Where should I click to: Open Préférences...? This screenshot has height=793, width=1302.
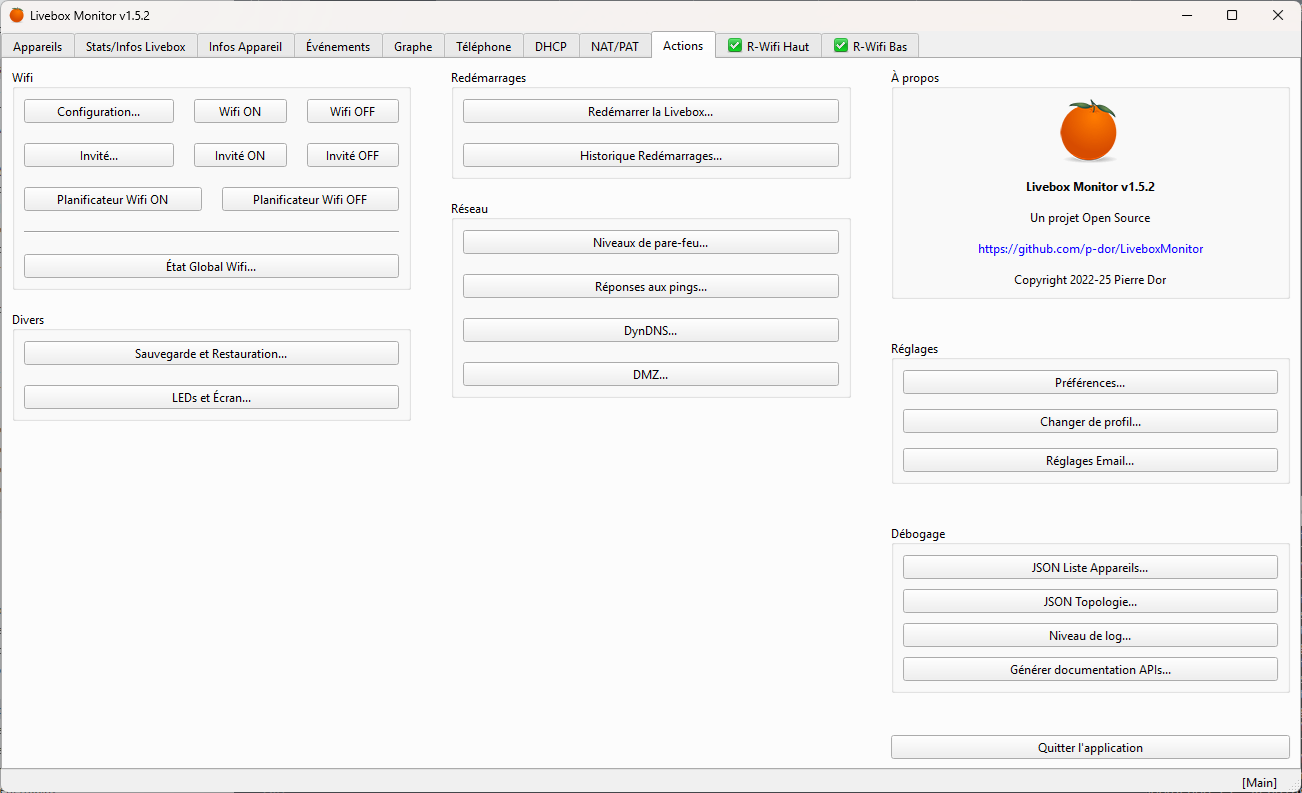coord(1090,382)
